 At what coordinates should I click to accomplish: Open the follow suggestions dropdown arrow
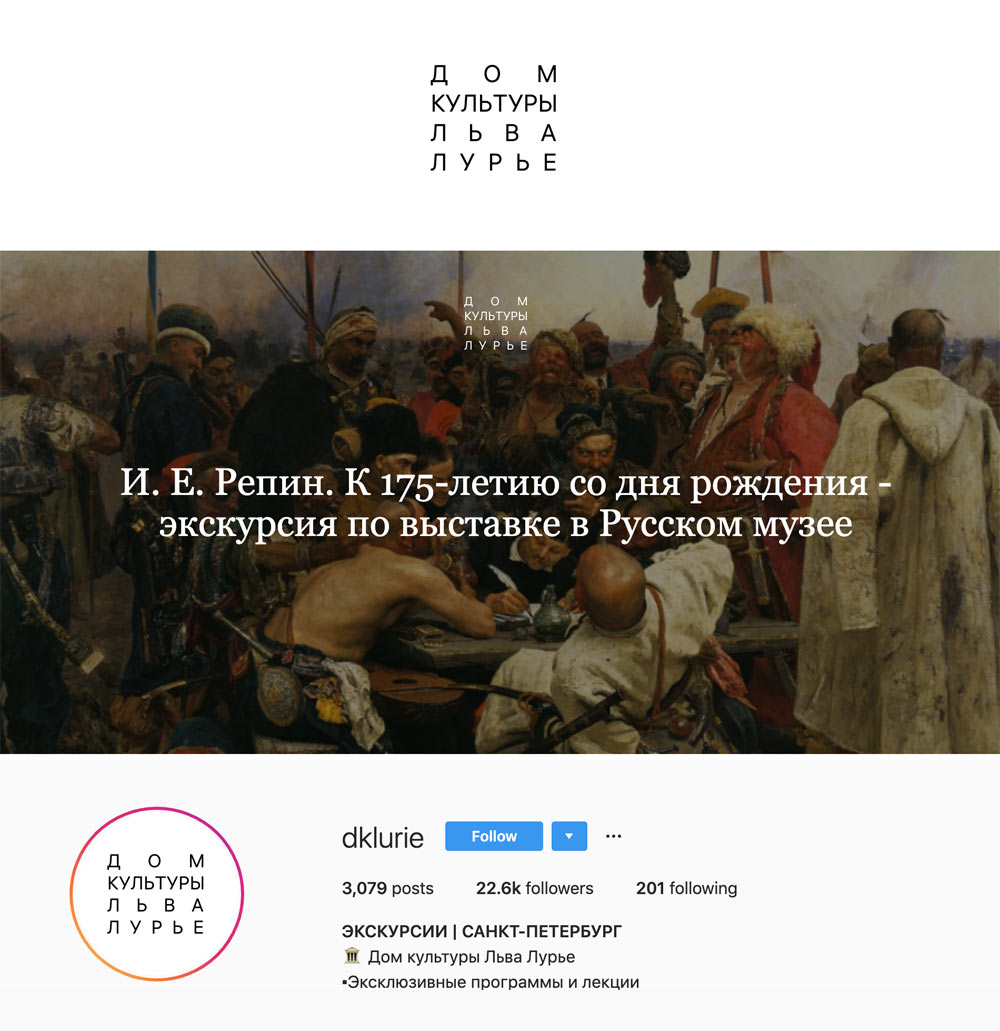(569, 836)
